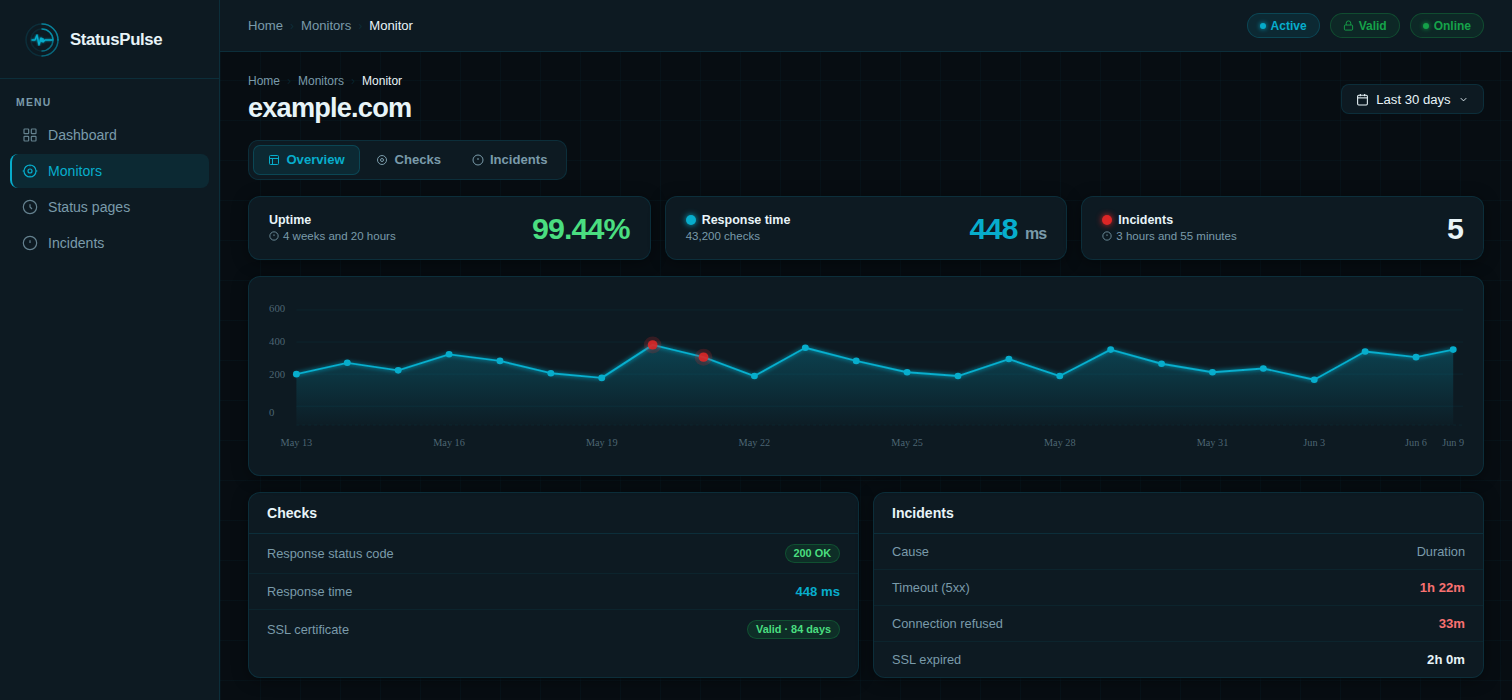Click the Home link in top navigation
This screenshot has height=700, width=1512.
tap(265, 26)
